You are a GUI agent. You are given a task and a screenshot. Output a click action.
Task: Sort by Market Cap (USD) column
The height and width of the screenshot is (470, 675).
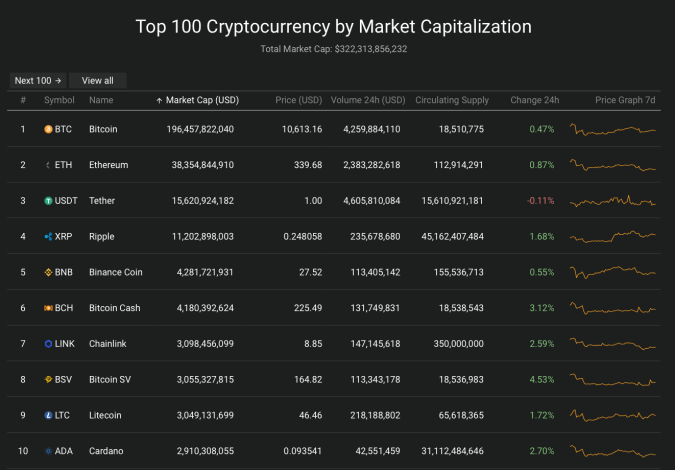202,100
